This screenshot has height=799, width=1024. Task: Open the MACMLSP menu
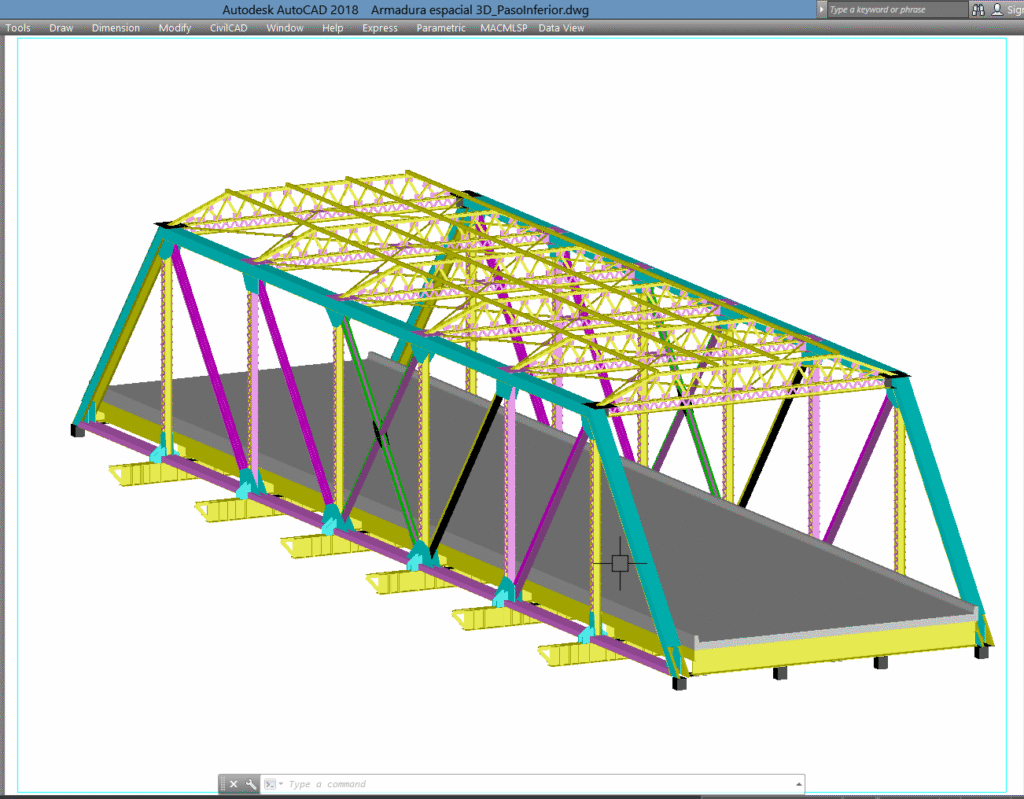tap(504, 28)
